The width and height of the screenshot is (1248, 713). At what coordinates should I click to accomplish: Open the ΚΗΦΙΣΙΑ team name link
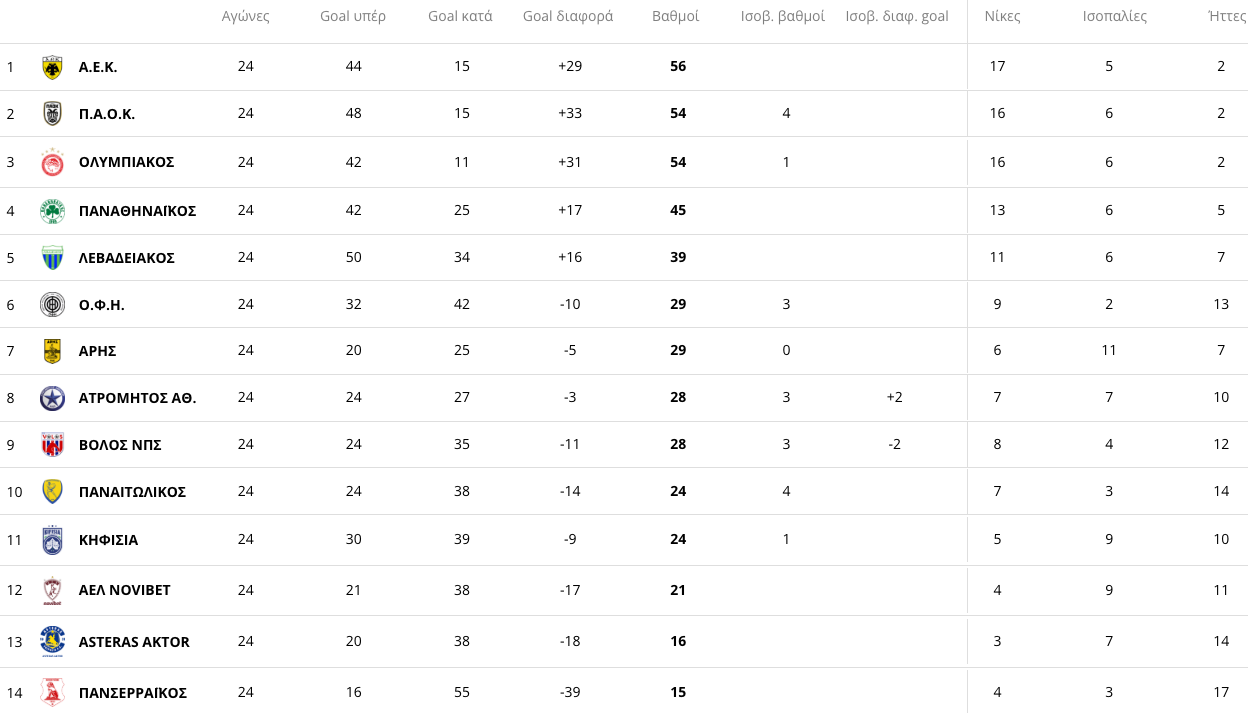click(x=108, y=540)
